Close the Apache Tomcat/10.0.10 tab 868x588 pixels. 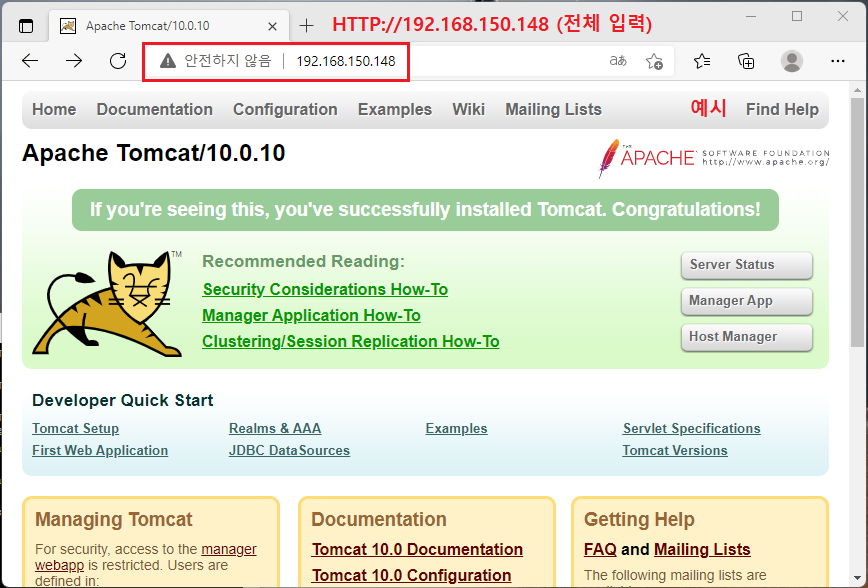tap(272, 26)
